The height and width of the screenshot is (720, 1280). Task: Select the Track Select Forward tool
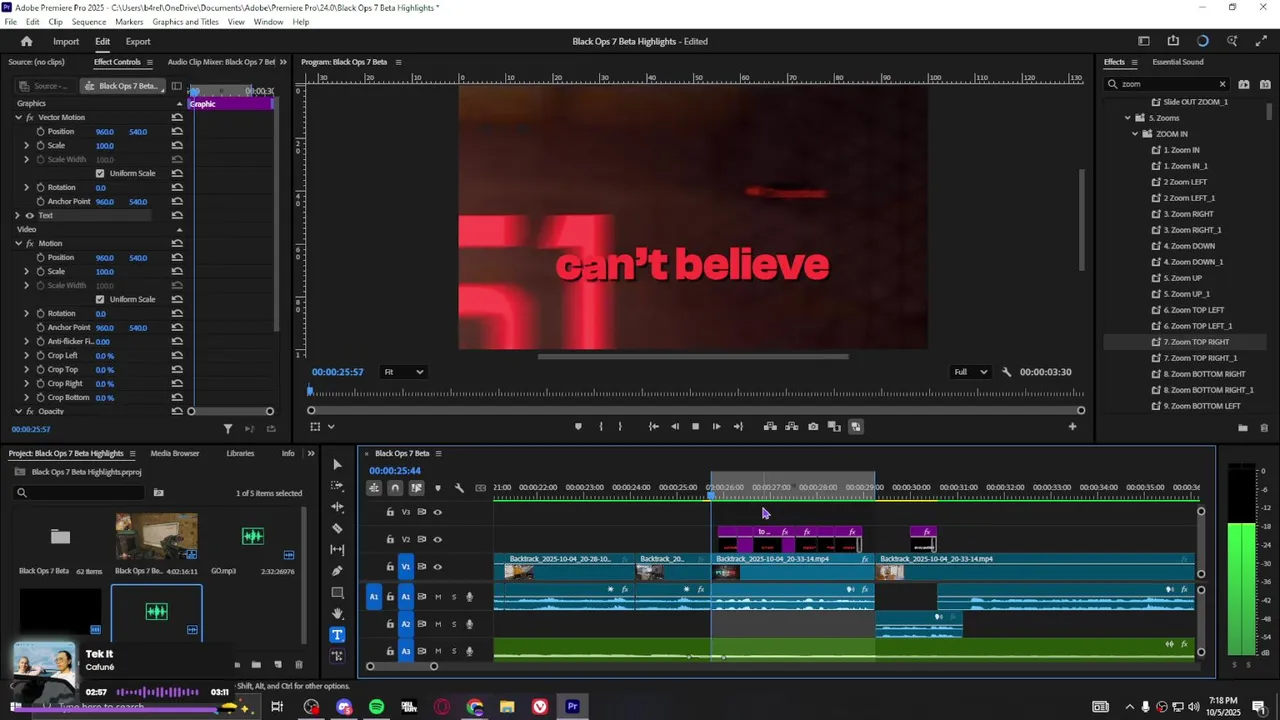pyautogui.click(x=337, y=486)
